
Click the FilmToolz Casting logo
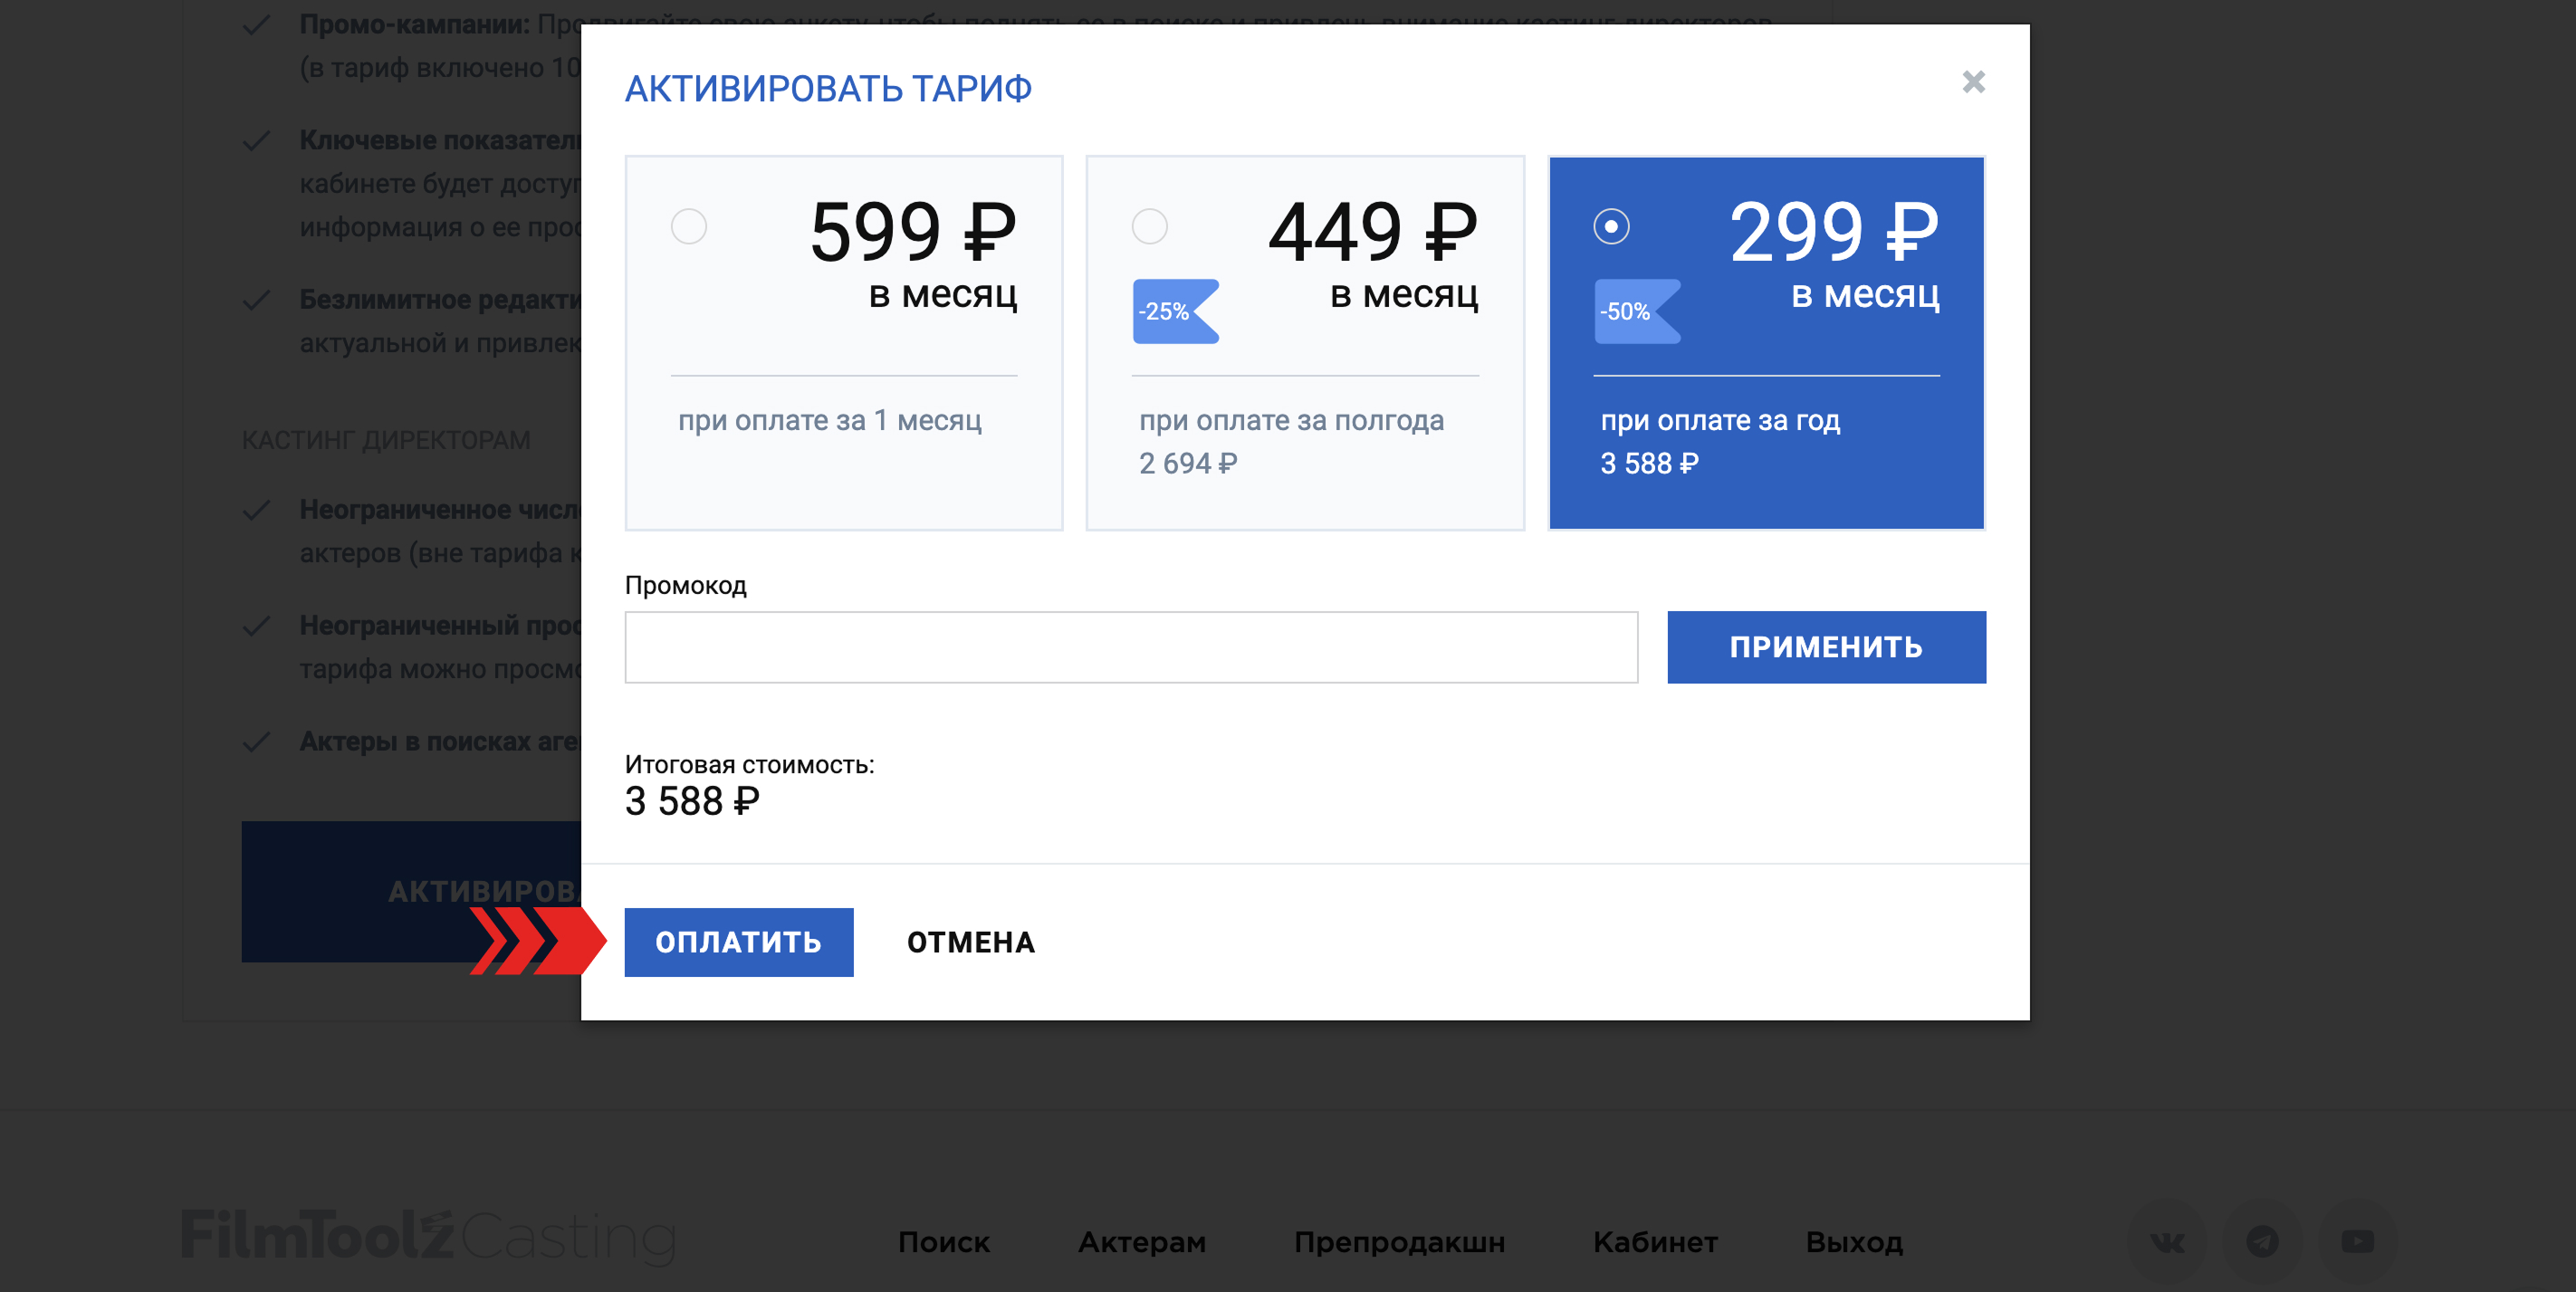click(x=428, y=1236)
